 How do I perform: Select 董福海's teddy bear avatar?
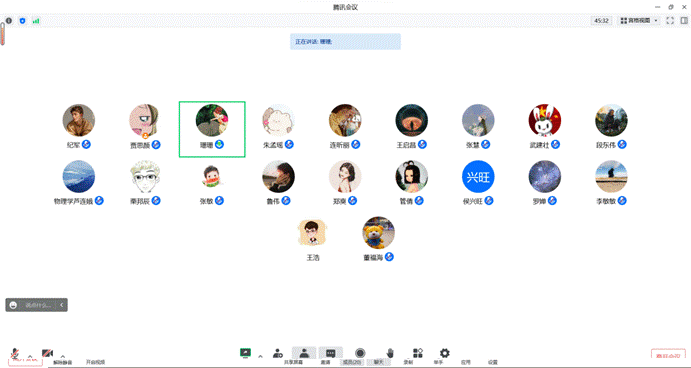click(379, 233)
